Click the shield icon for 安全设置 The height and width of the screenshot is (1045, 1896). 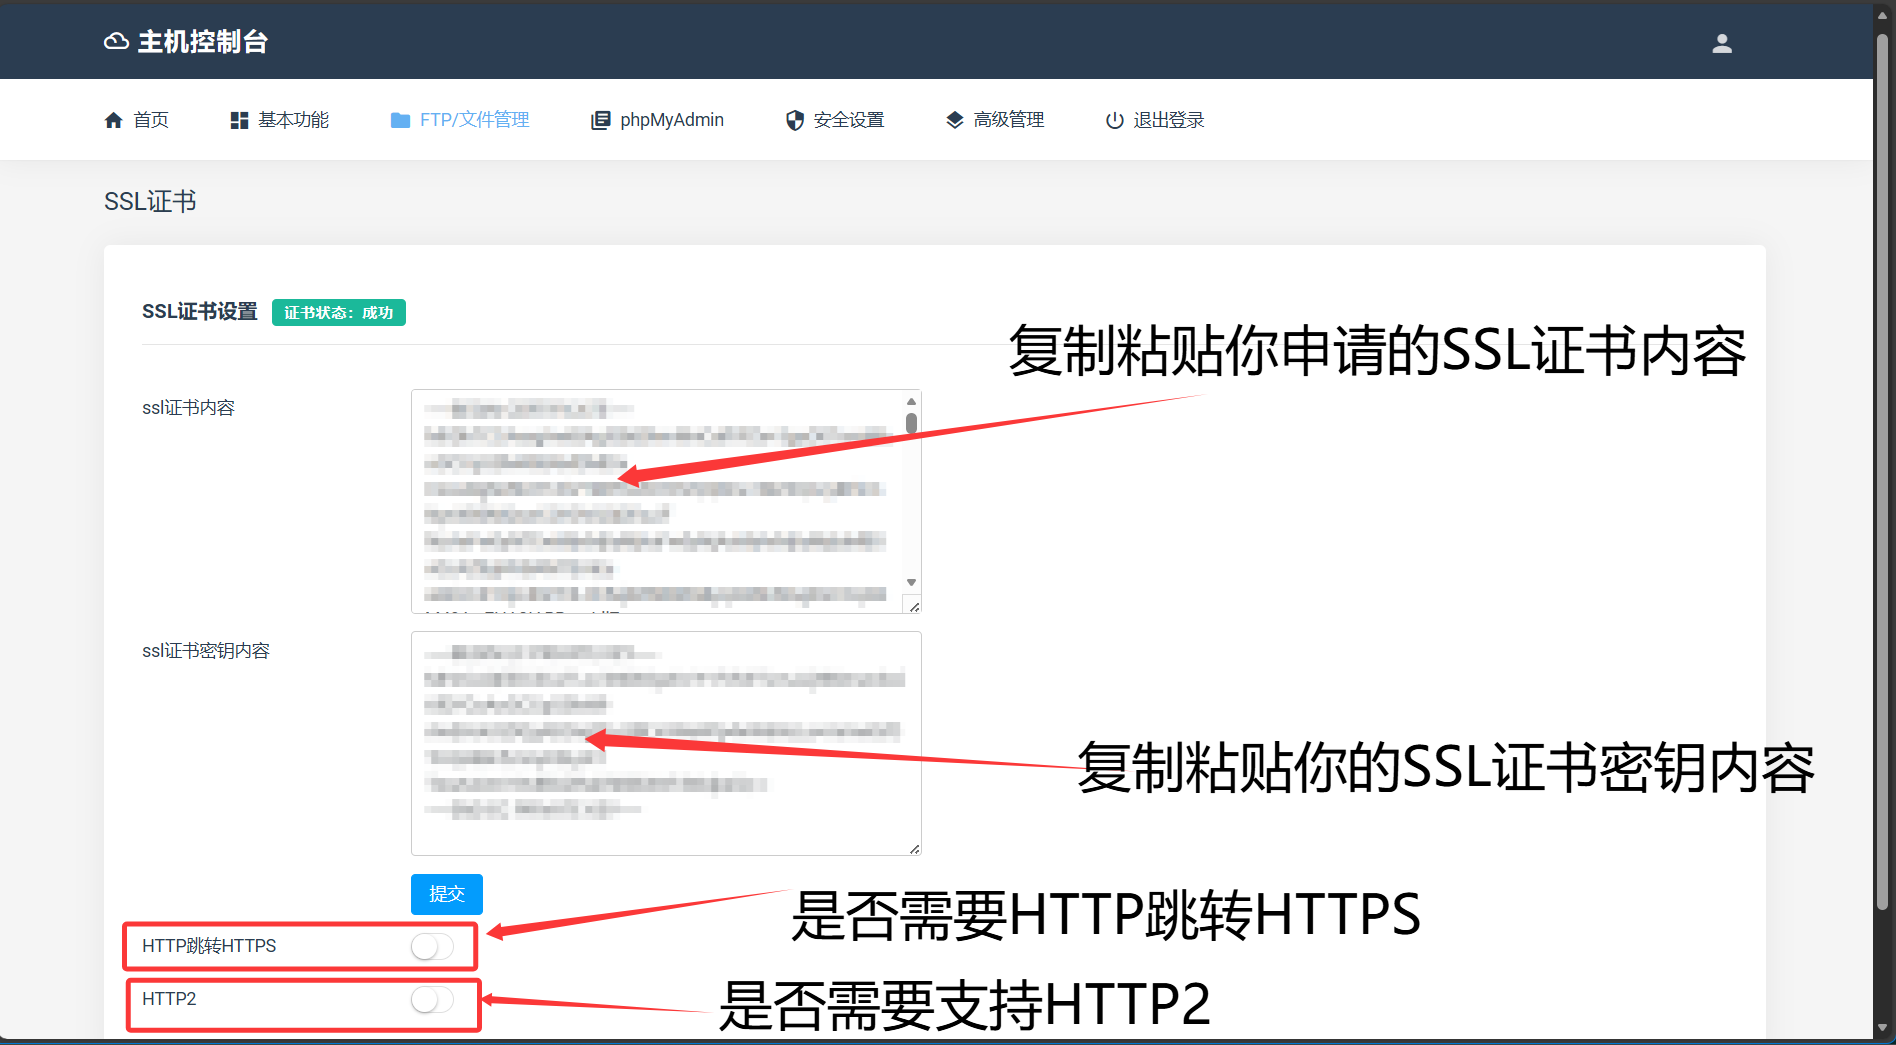(x=795, y=120)
